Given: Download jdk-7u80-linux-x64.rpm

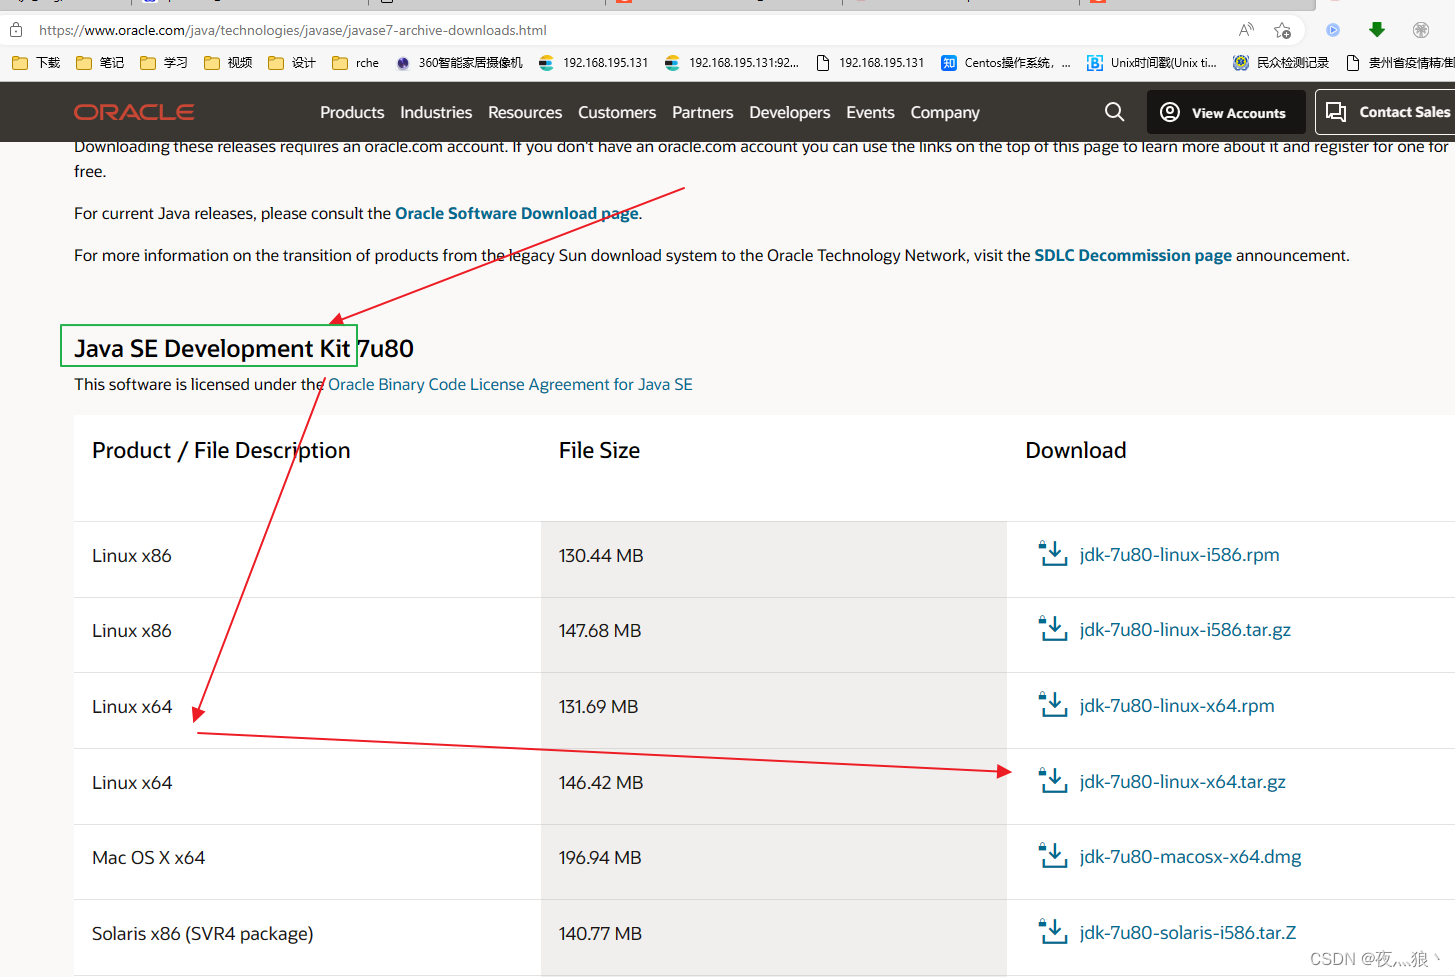Looking at the screenshot, I should click(1177, 705).
